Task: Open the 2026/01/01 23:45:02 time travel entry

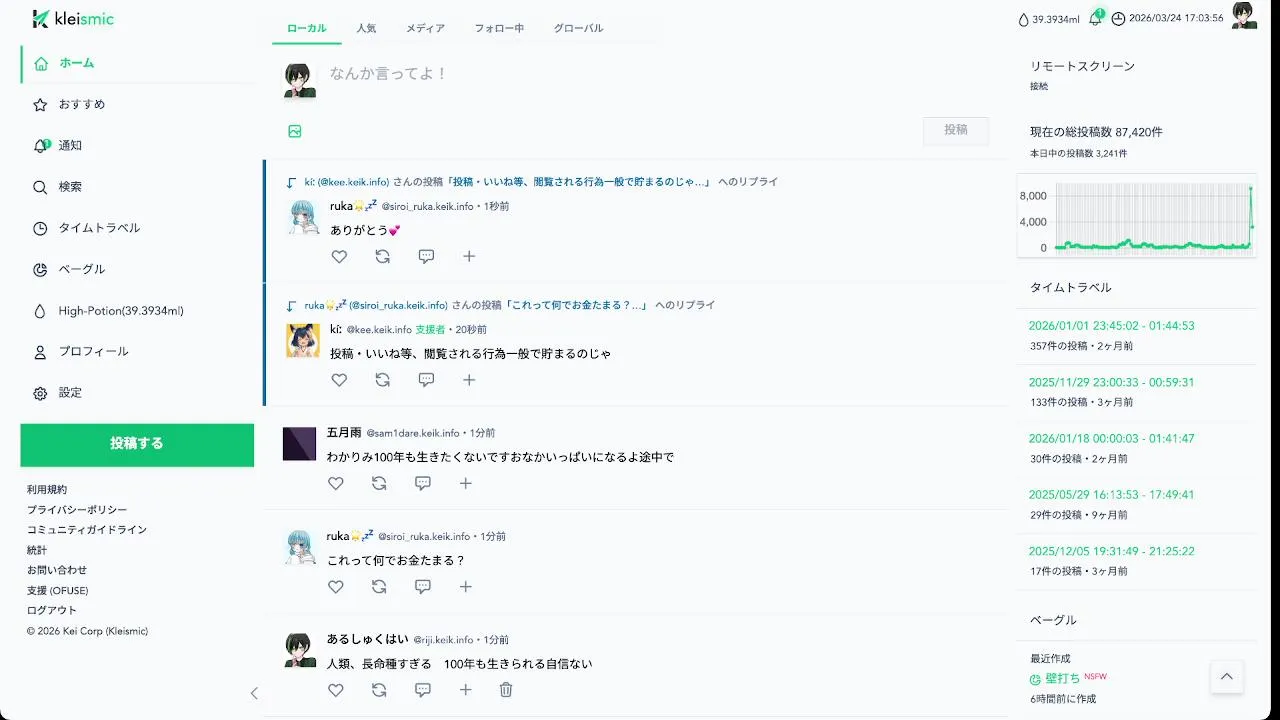Action: (1111, 326)
